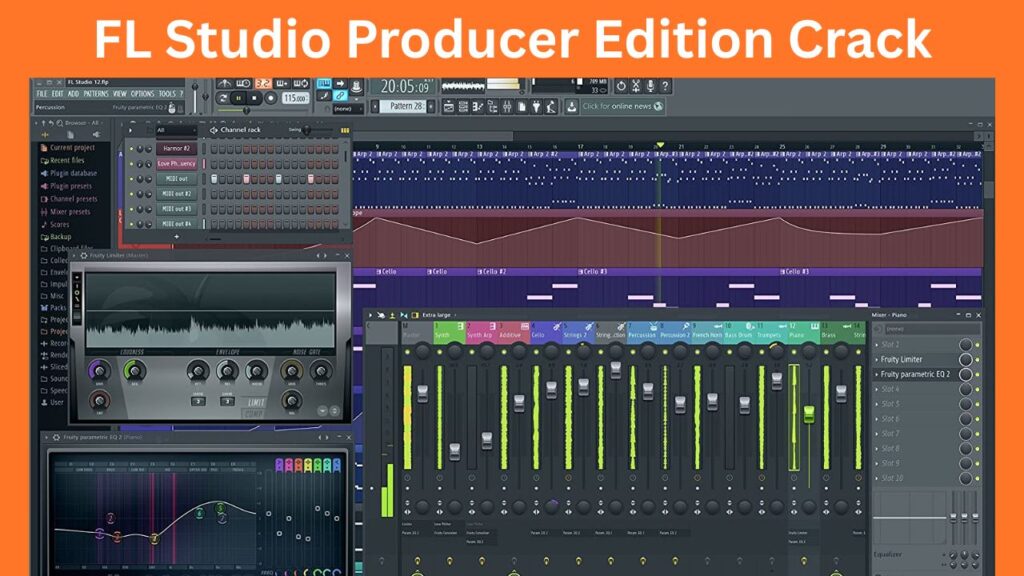
Task: Select the 'Harmor #2' channel button
Action: [x=176, y=148]
